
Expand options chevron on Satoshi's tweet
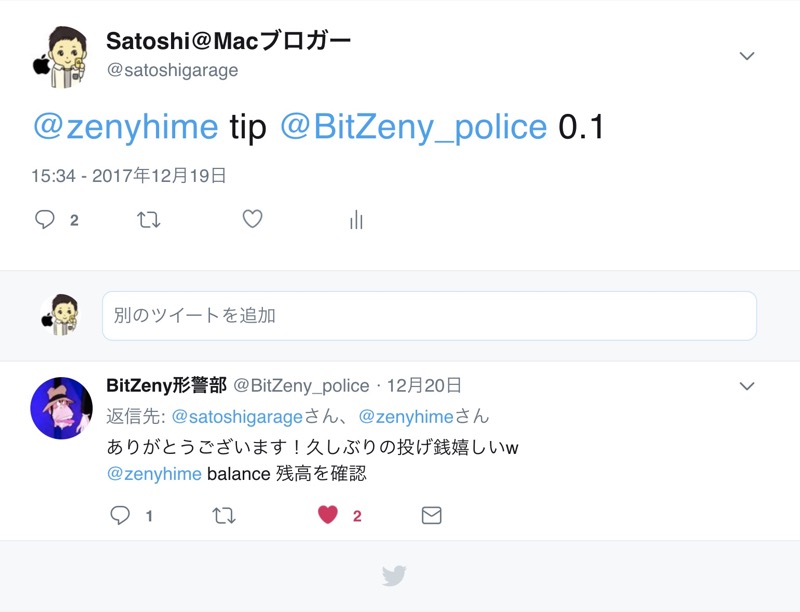point(746,56)
